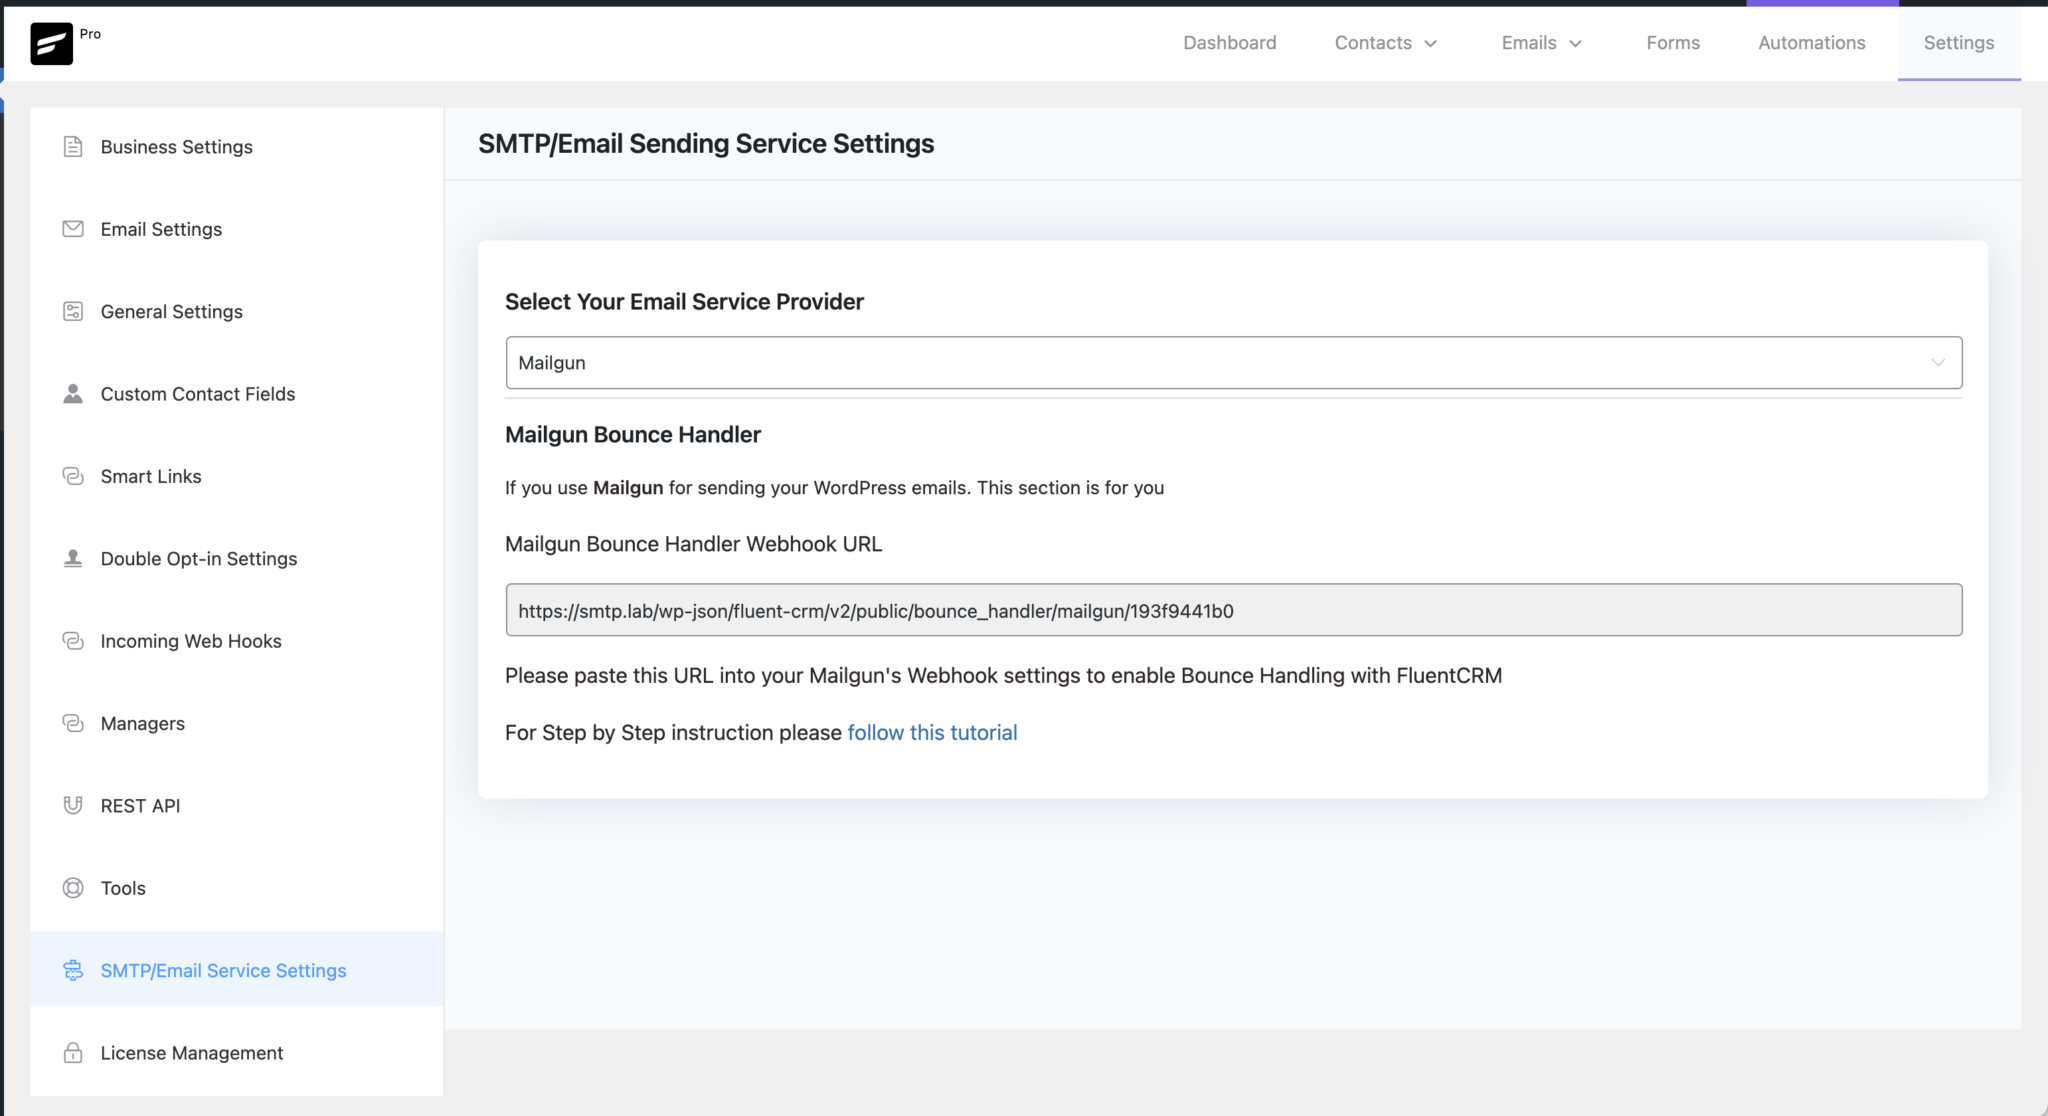
Task: Open the Contacts menu in top nav
Action: [x=1385, y=43]
